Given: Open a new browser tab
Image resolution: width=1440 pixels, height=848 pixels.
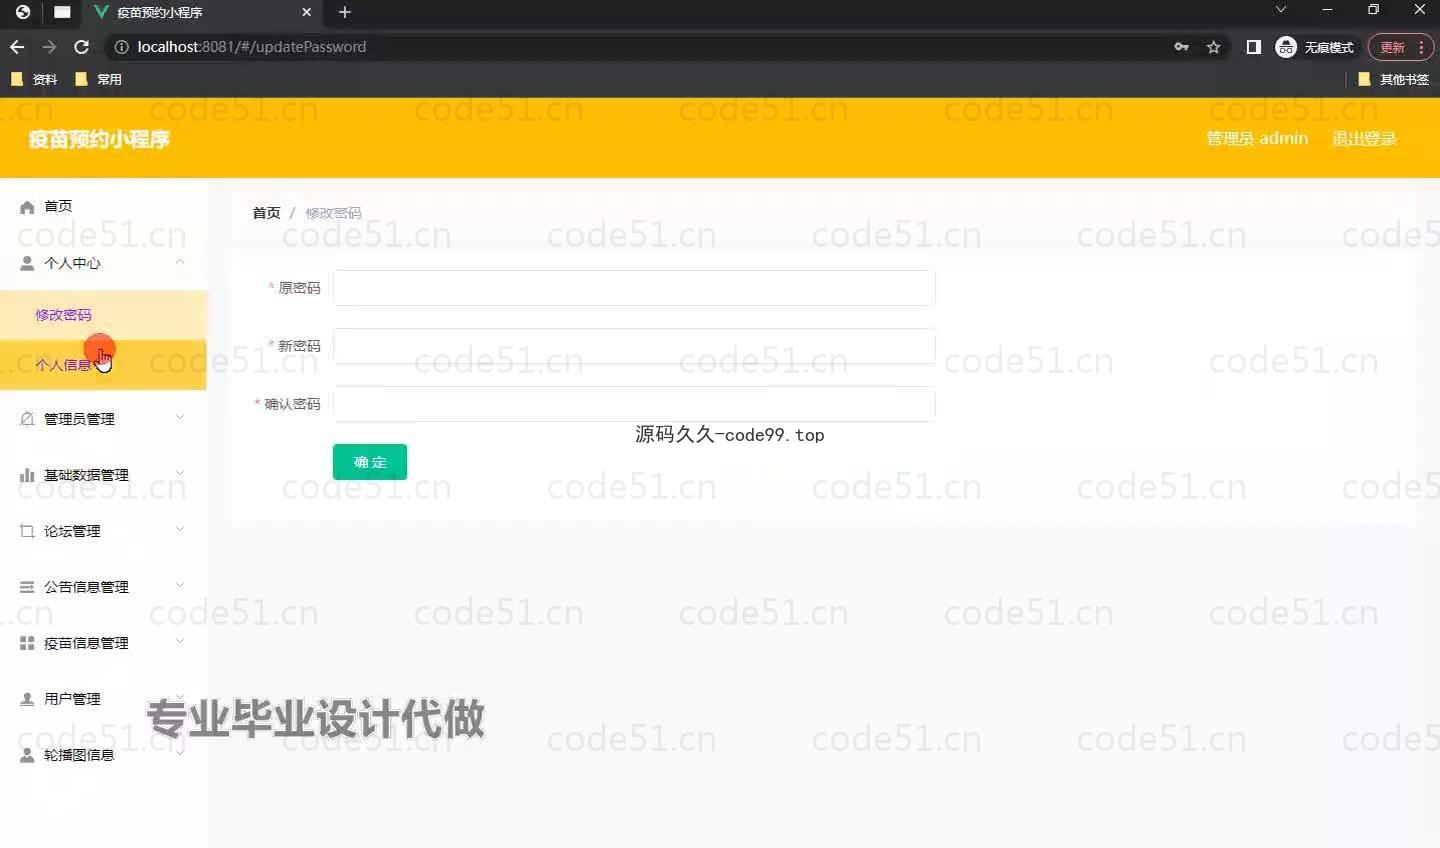Looking at the screenshot, I should [x=345, y=12].
